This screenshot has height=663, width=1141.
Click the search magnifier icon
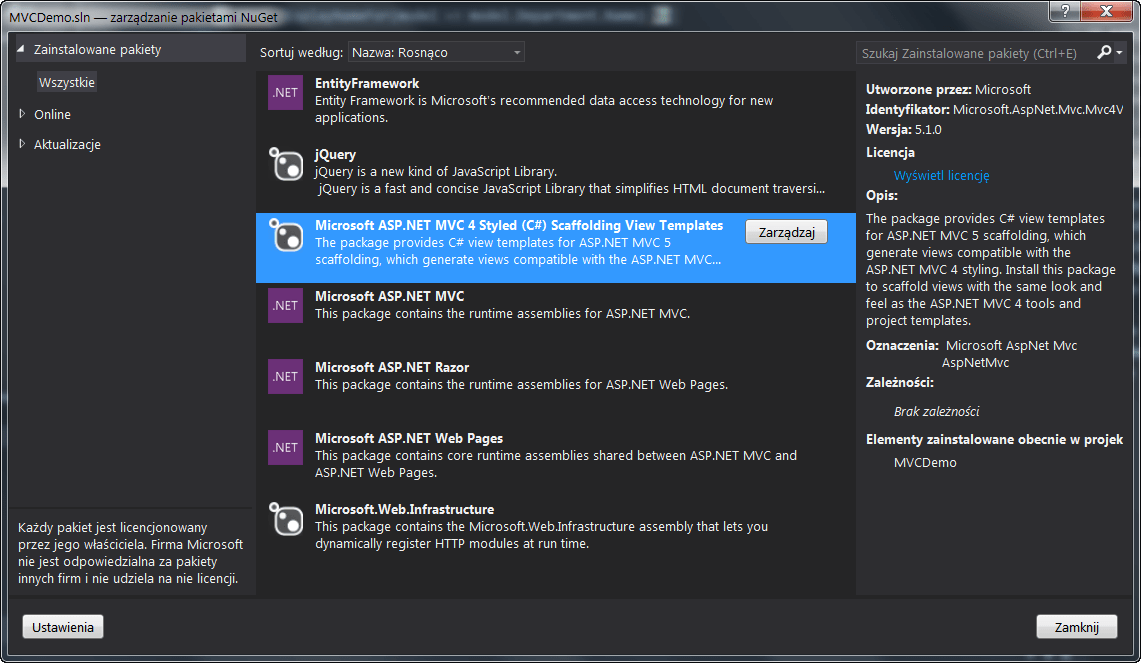[x=1104, y=52]
